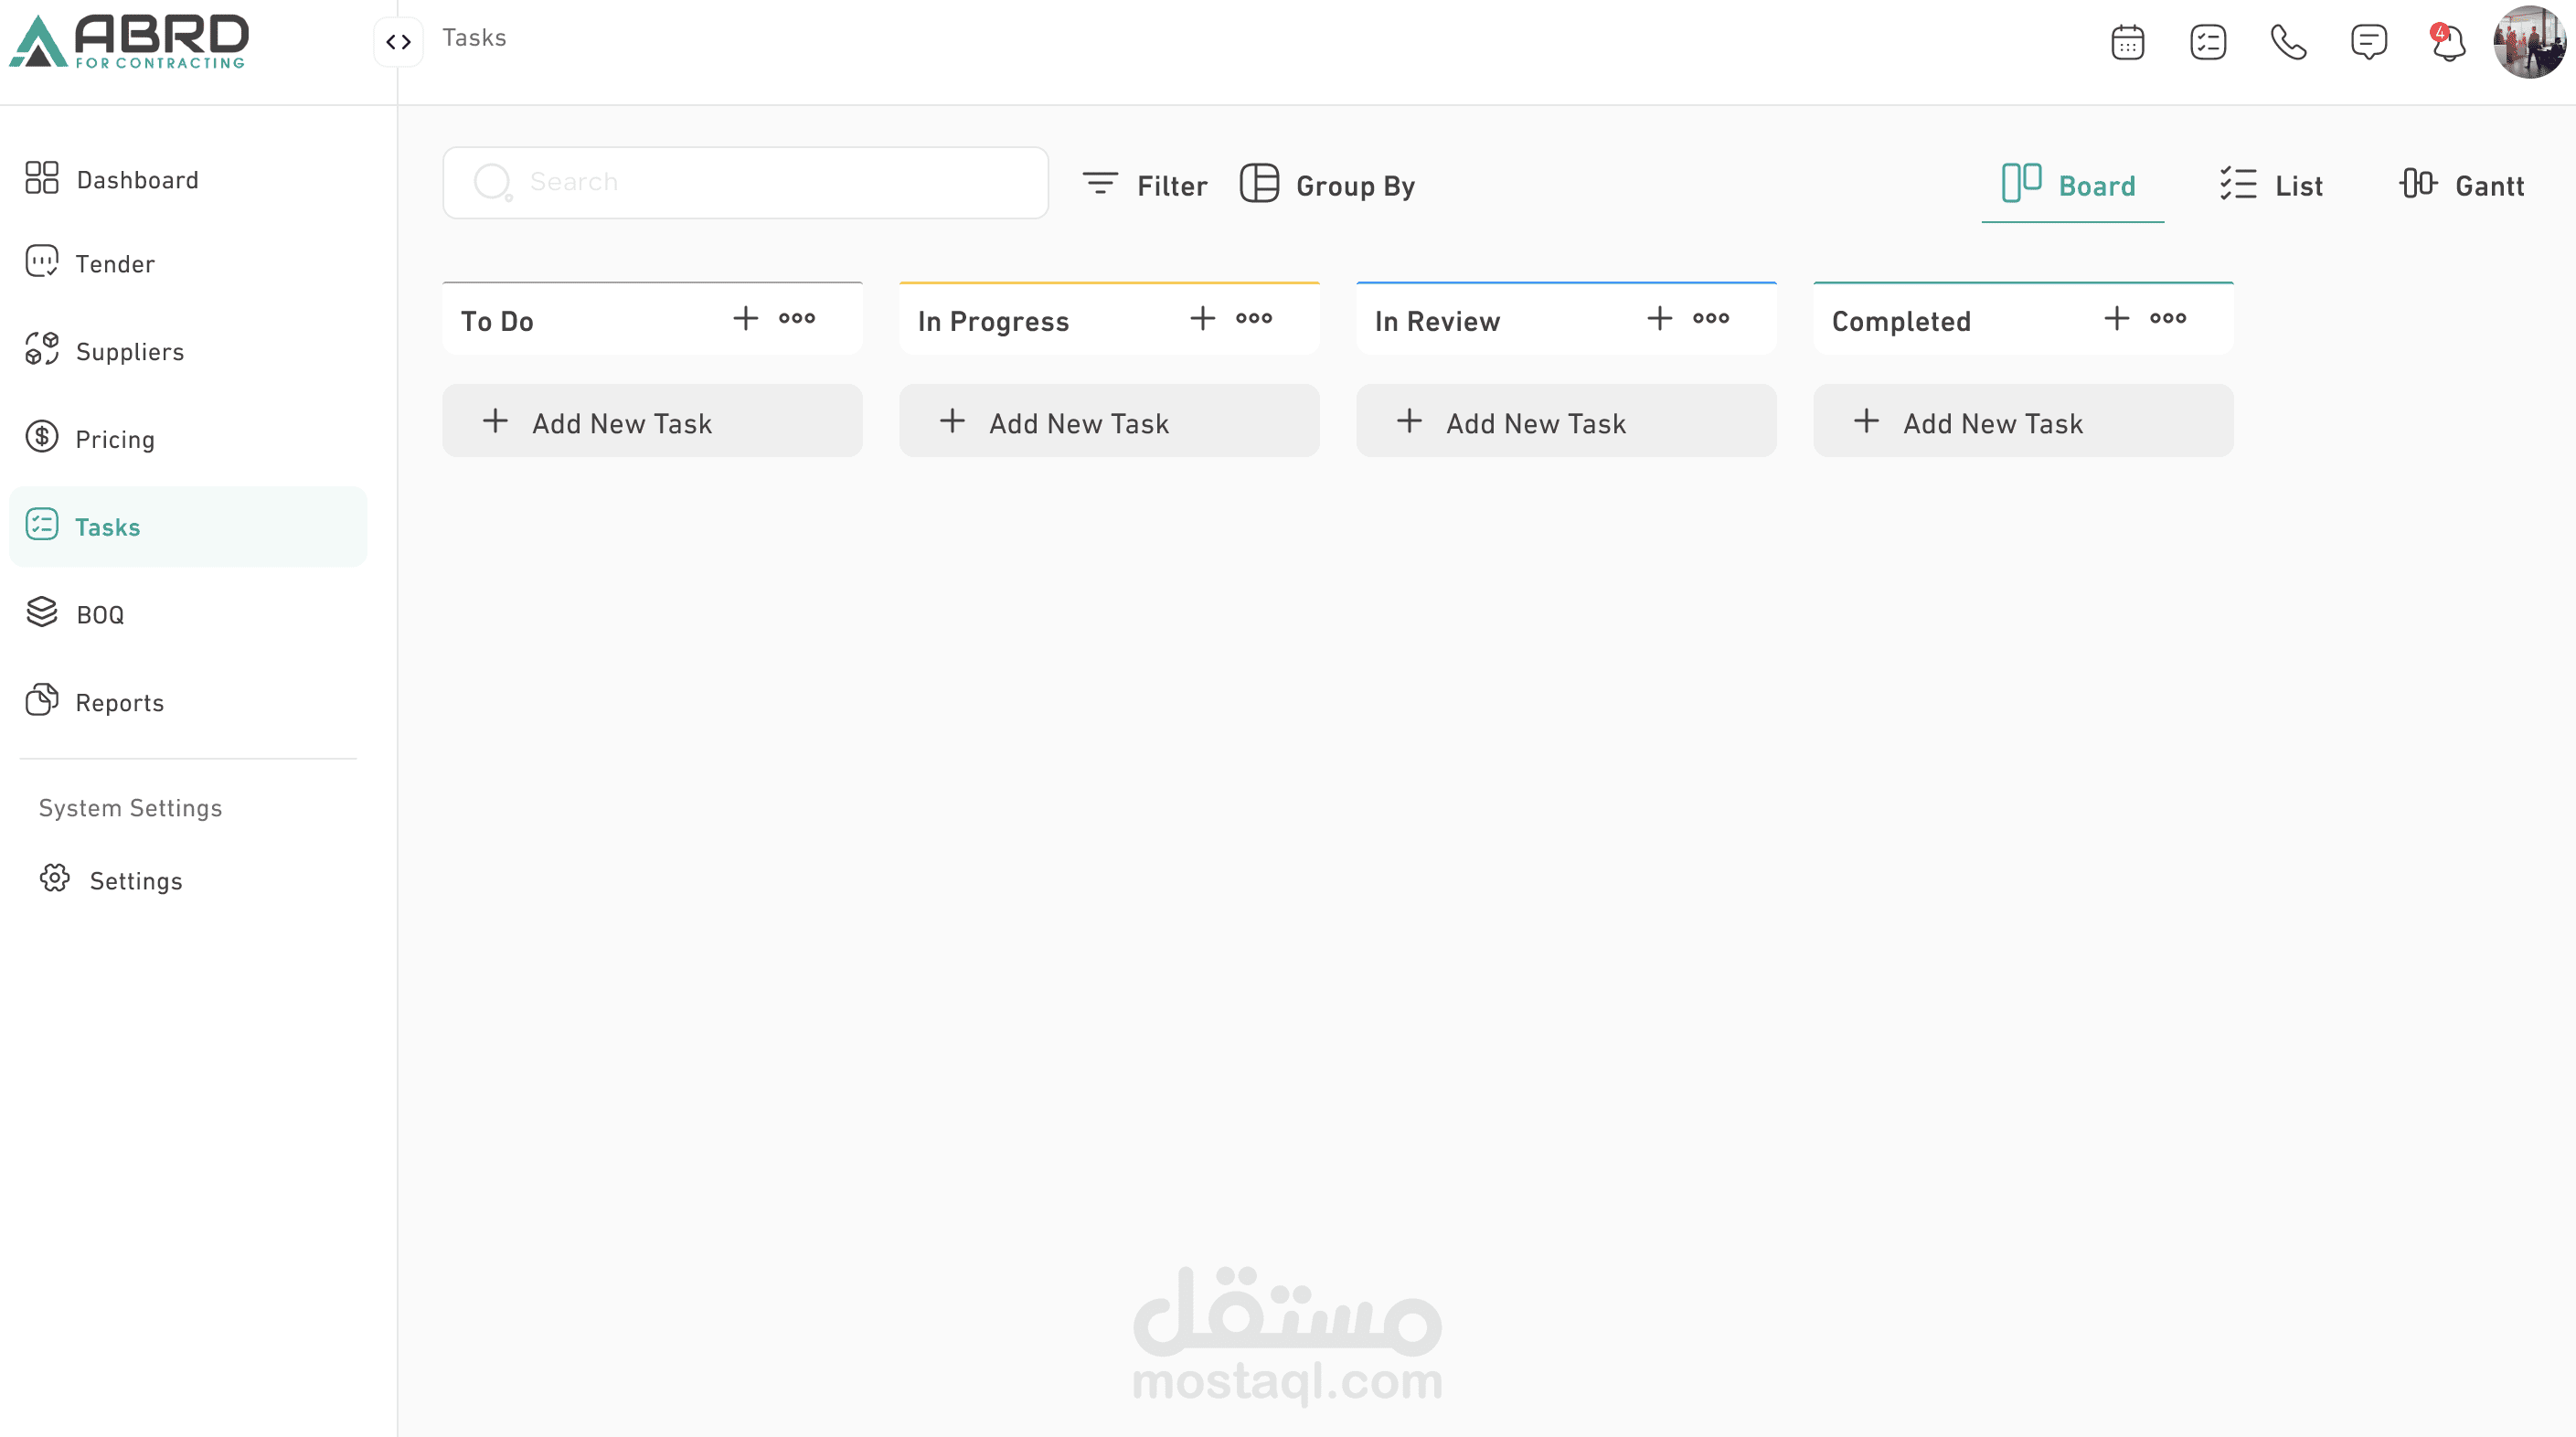The width and height of the screenshot is (2576, 1437).
Task: View notifications via the bell icon
Action: (x=2448, y=42)
